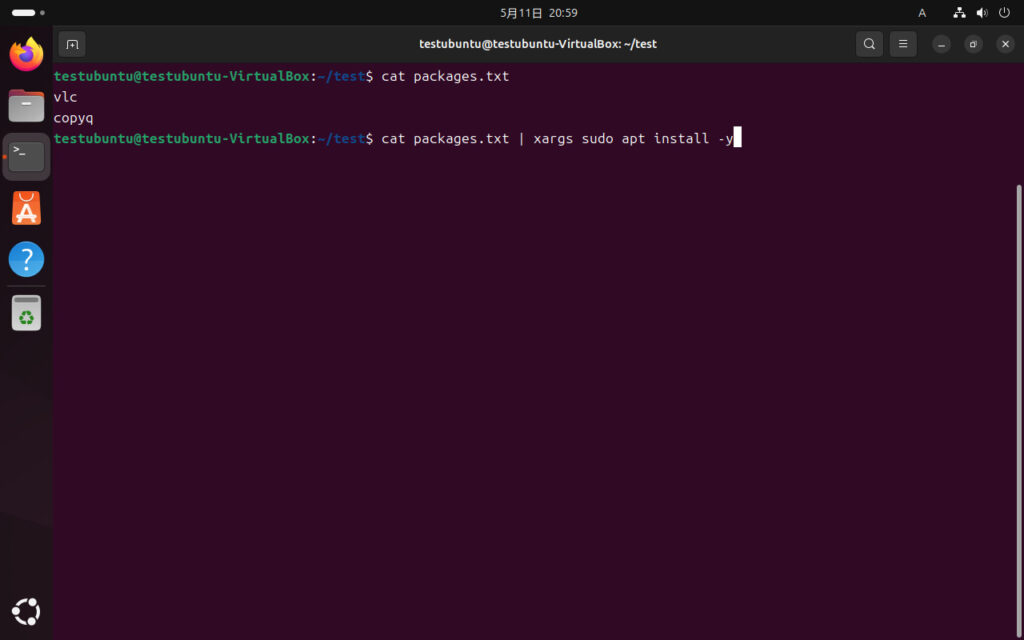Viewport: 1024px width, 640px height.
Task: Open App Center from the dock
Action: pyautogui.click(x=26, y=208)
